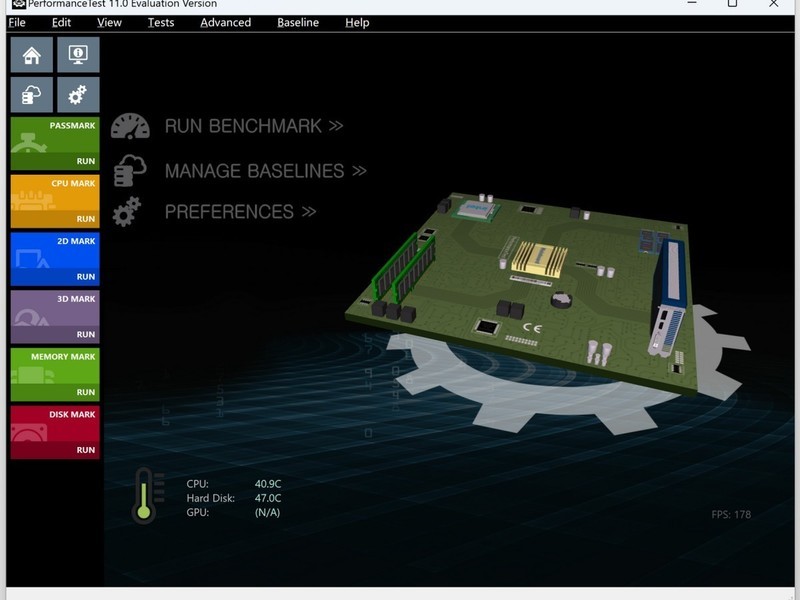Run the Memory Mark test

86,392
